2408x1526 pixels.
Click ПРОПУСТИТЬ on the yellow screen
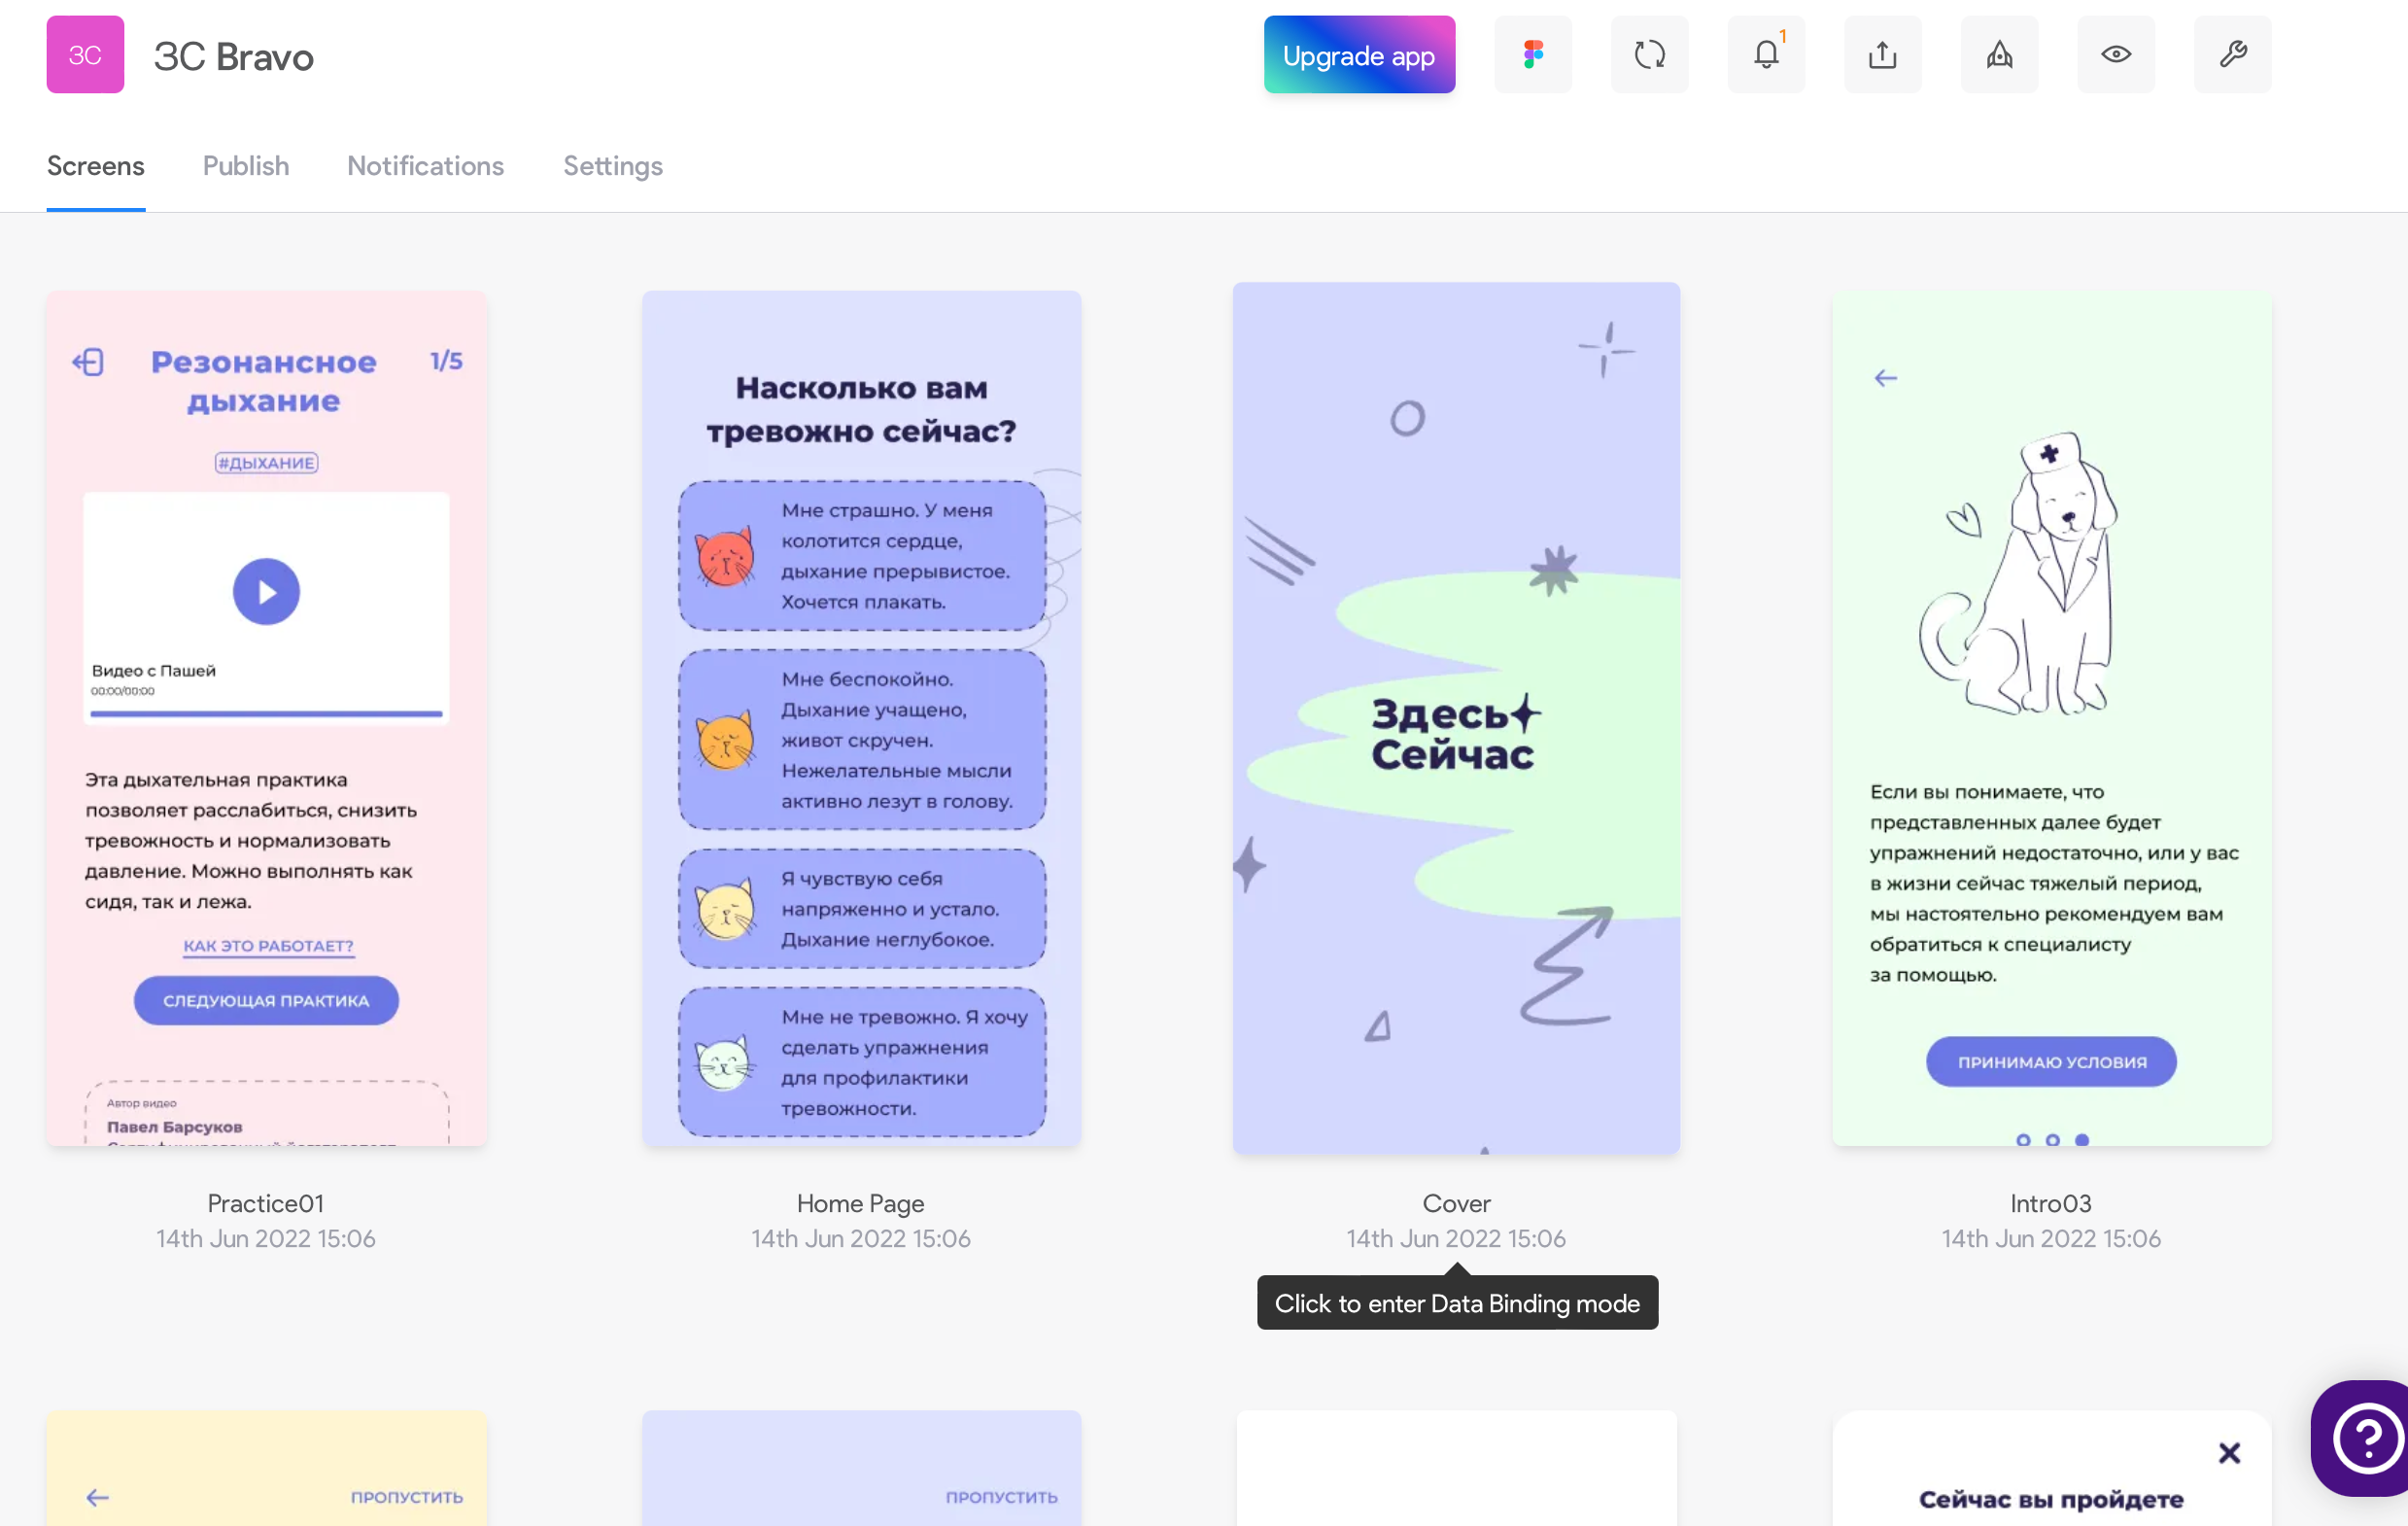coord(406,1497)
